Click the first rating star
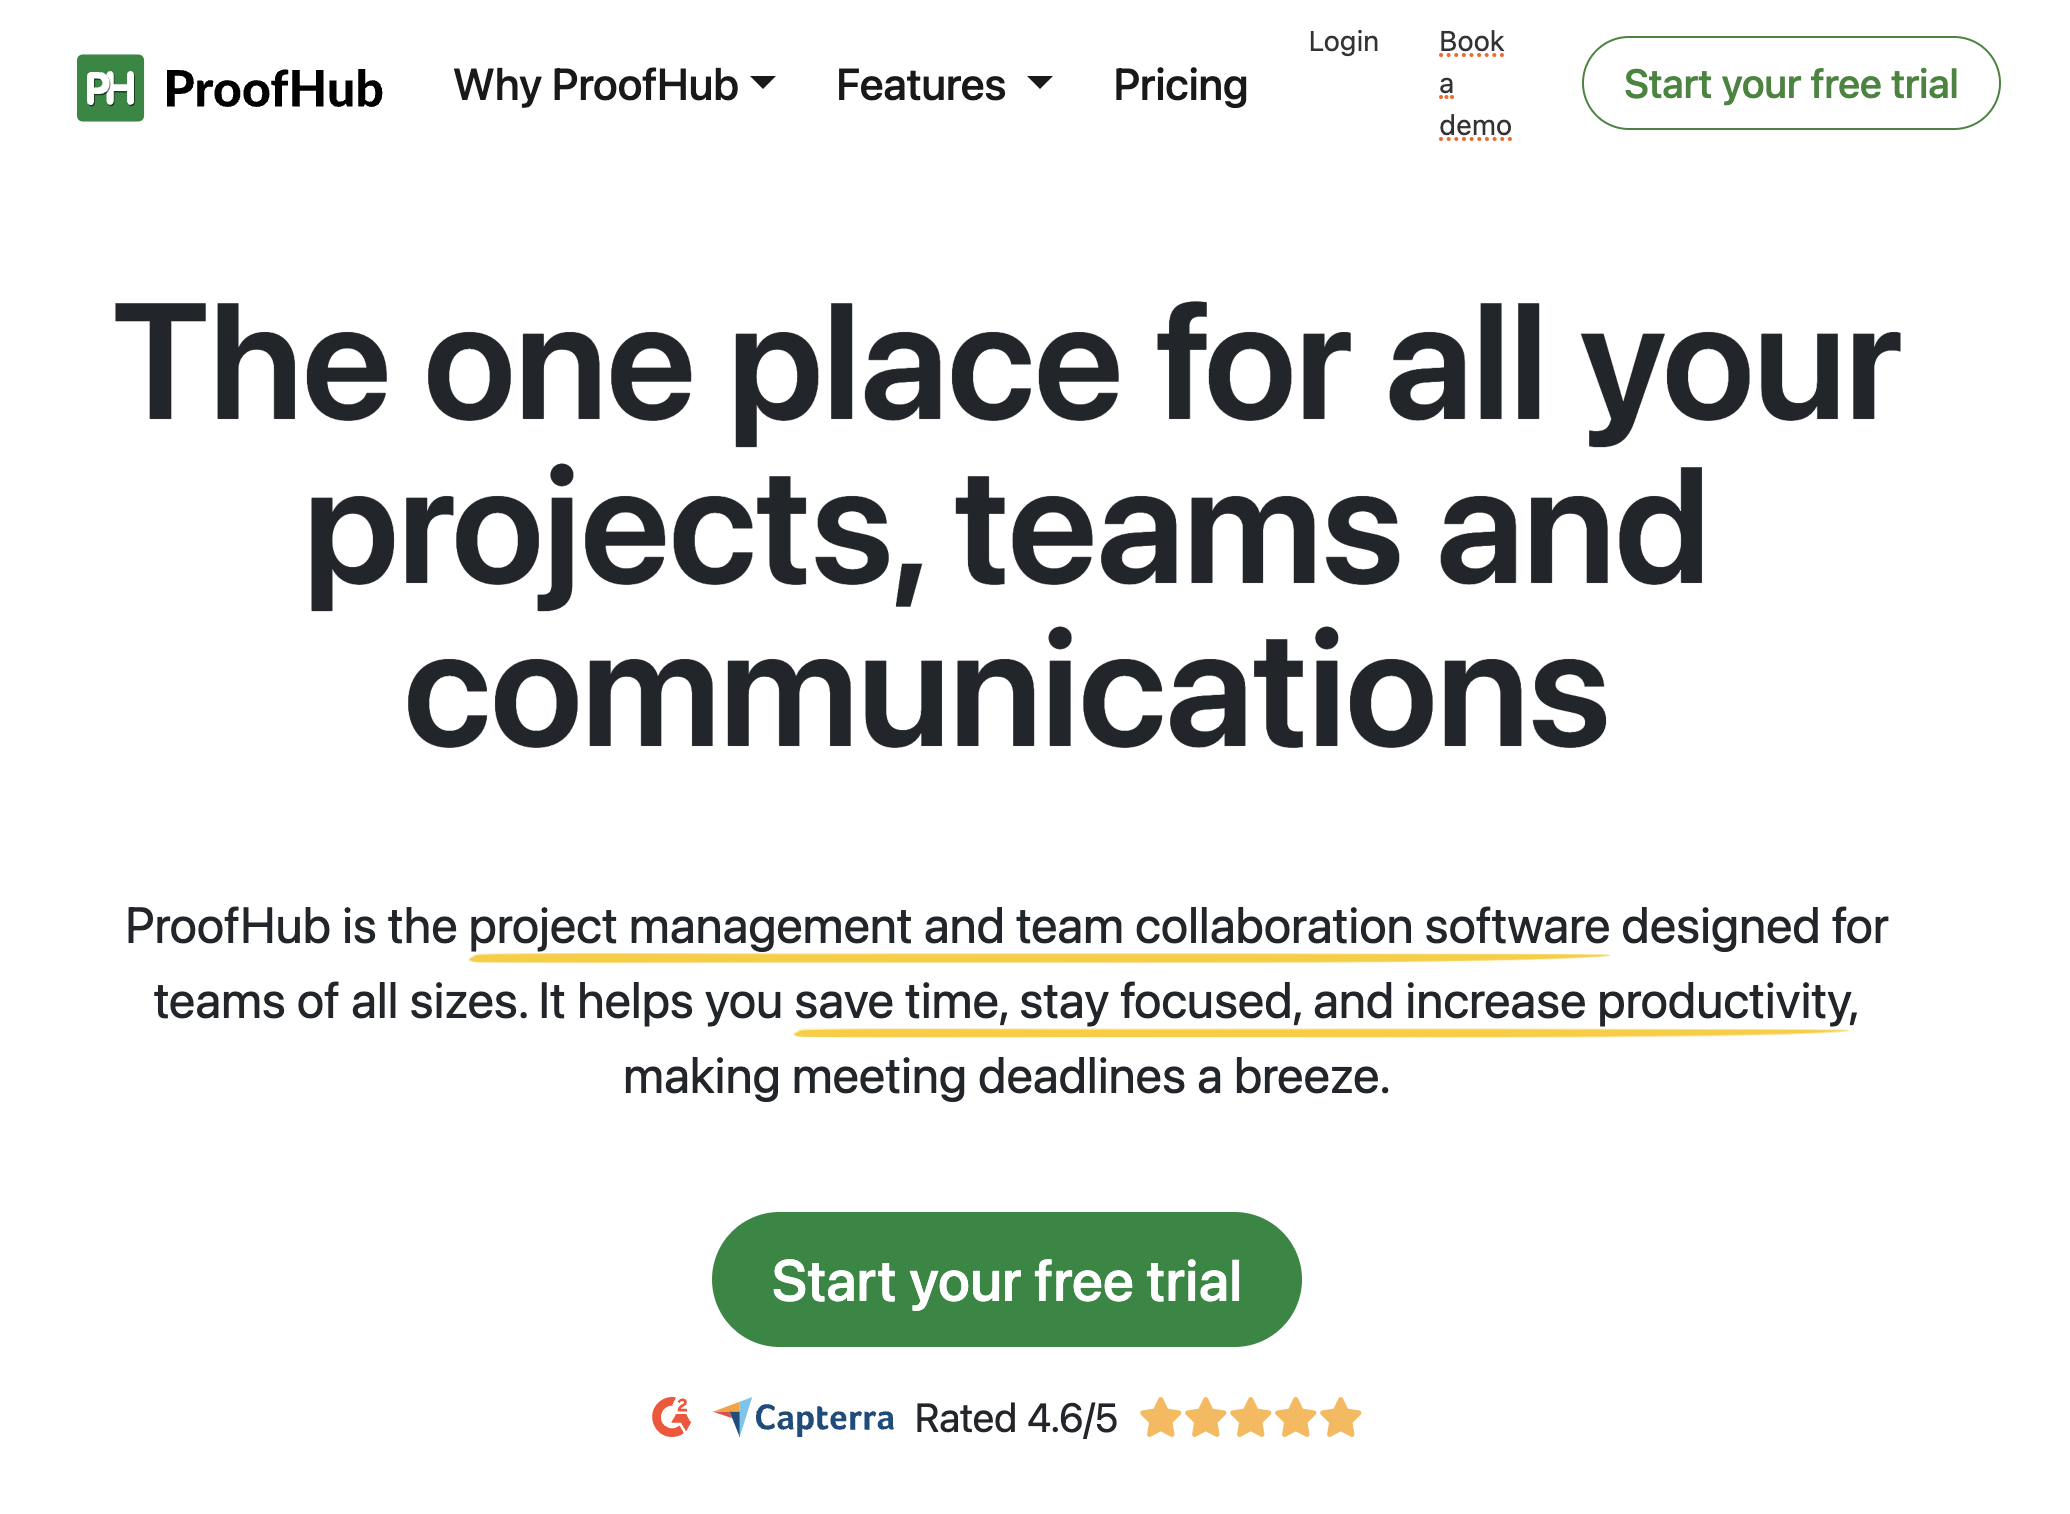The height and width of the screenshot is (1514, 2070). (1161, 1418)
